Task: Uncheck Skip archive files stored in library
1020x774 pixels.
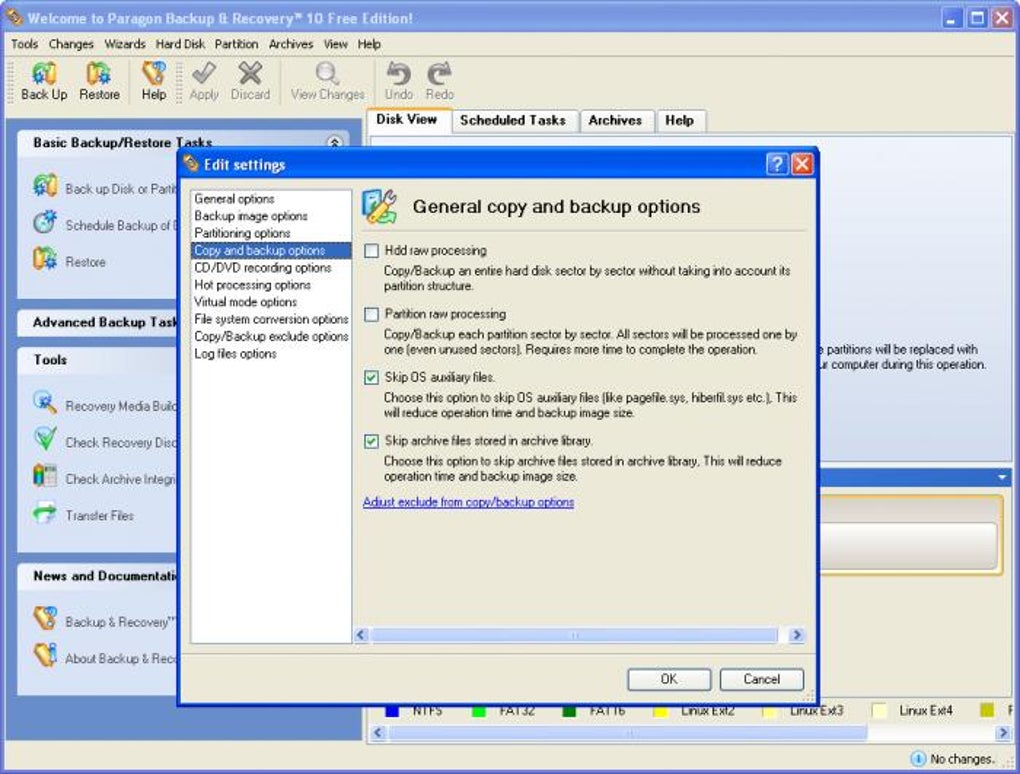Action: pos(371,442)
